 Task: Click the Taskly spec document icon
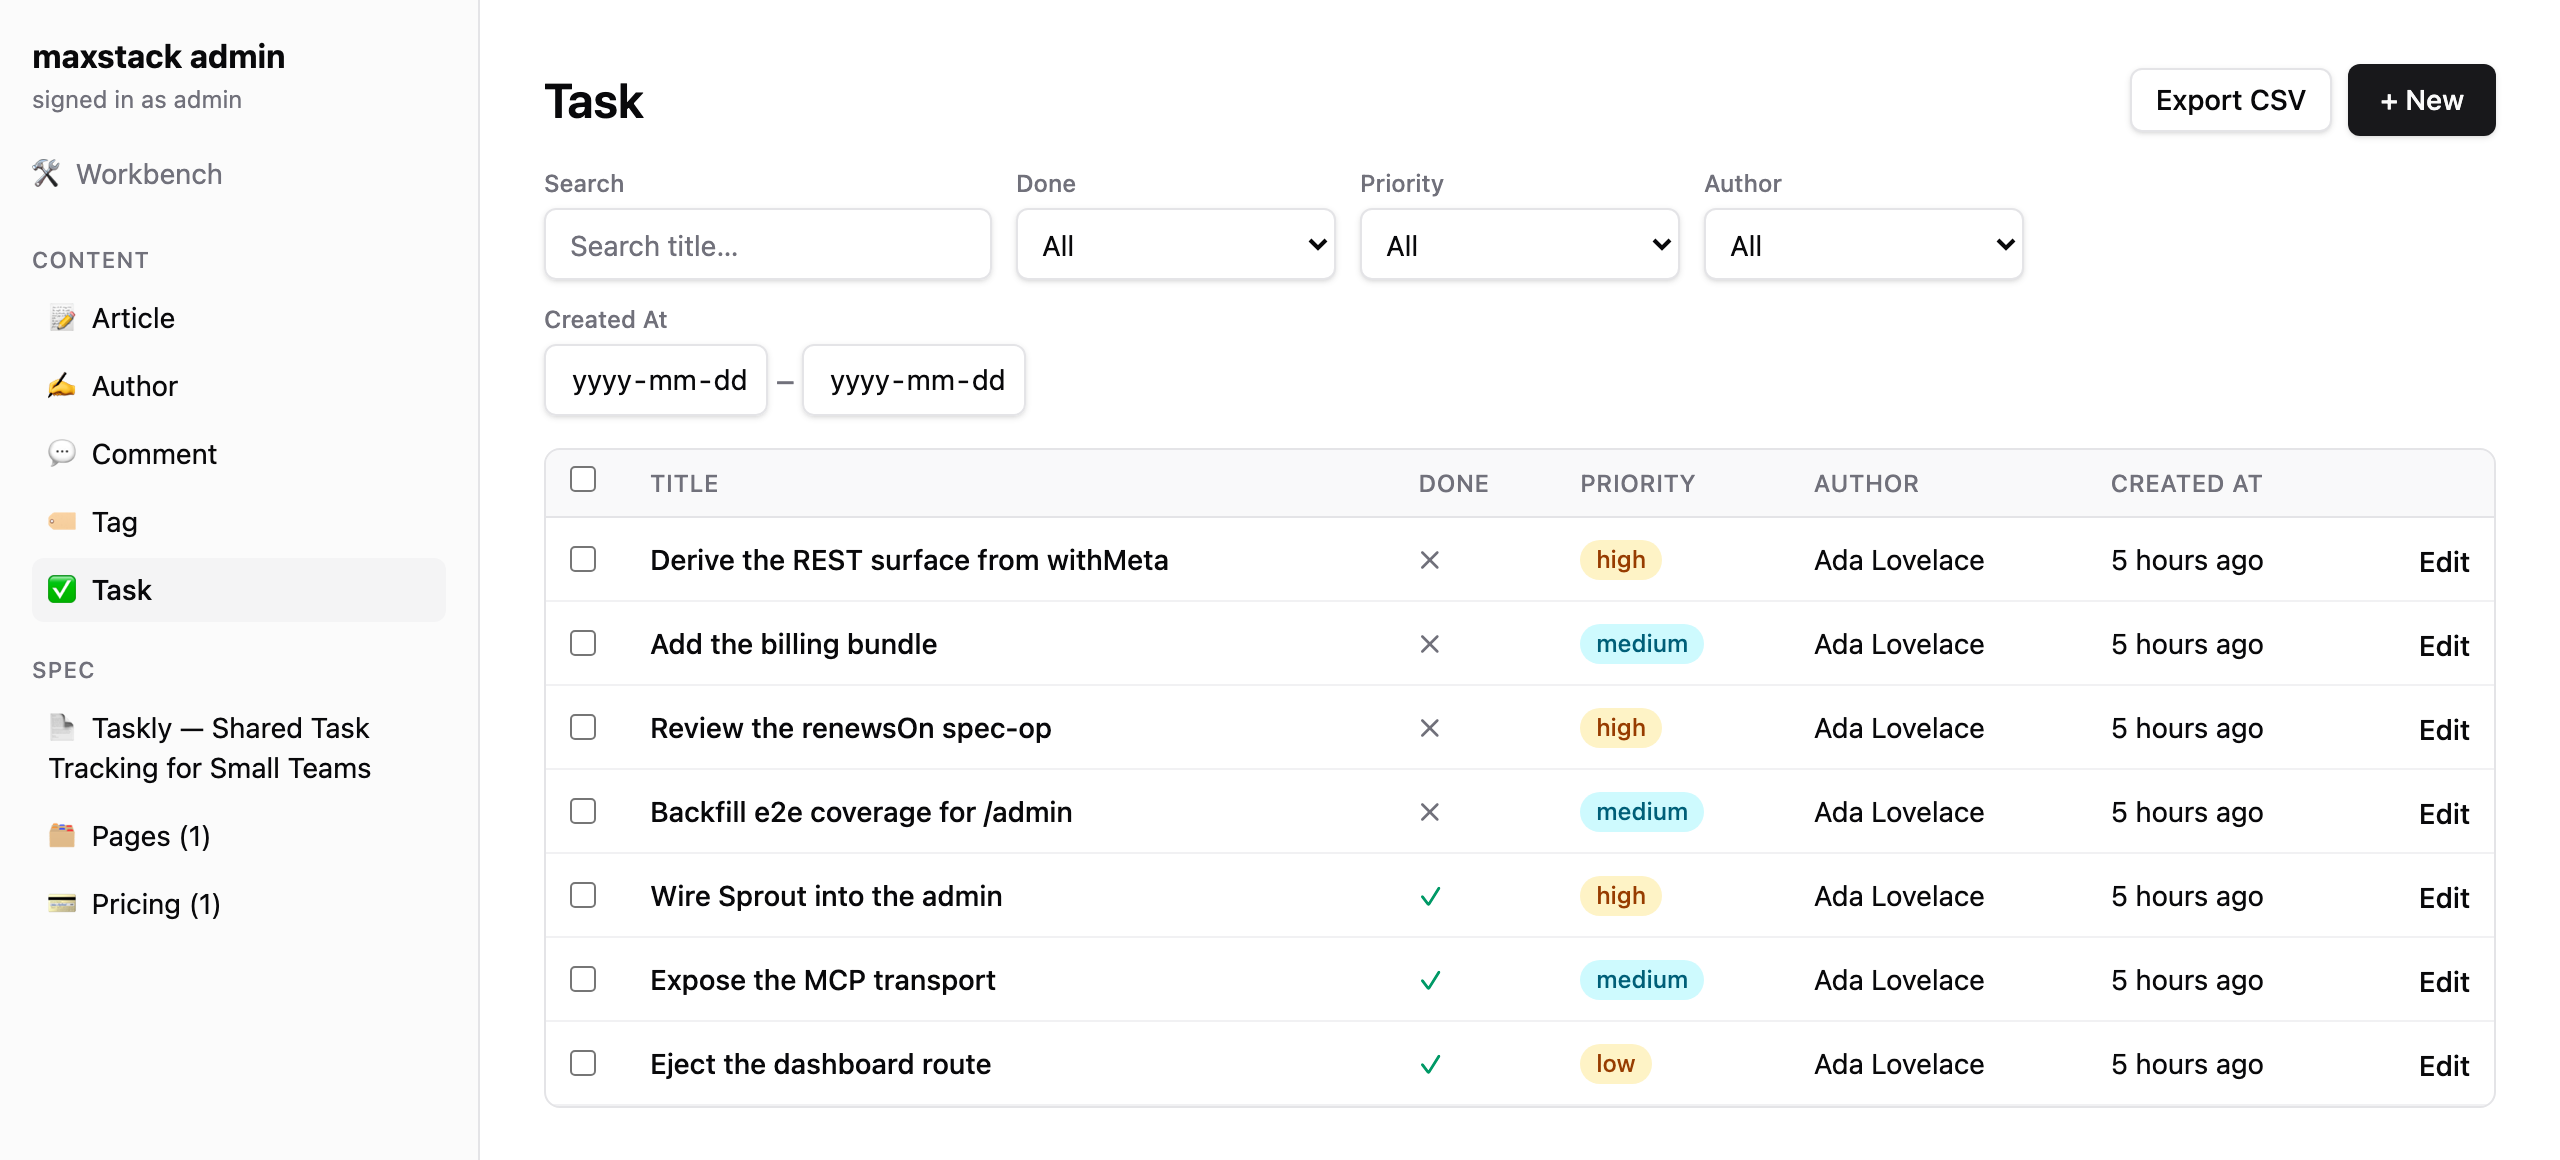(x=62, y=727)
